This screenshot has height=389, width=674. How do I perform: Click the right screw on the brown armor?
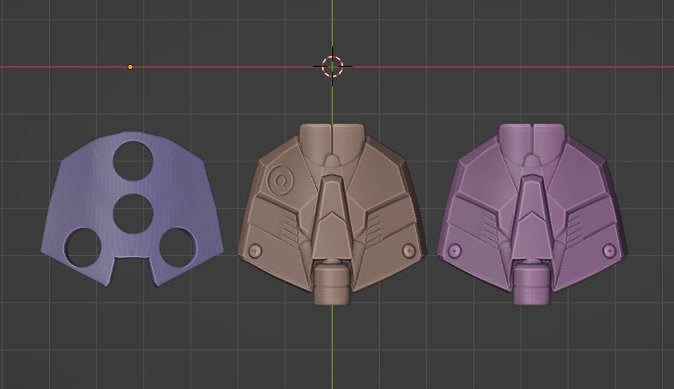409,251
